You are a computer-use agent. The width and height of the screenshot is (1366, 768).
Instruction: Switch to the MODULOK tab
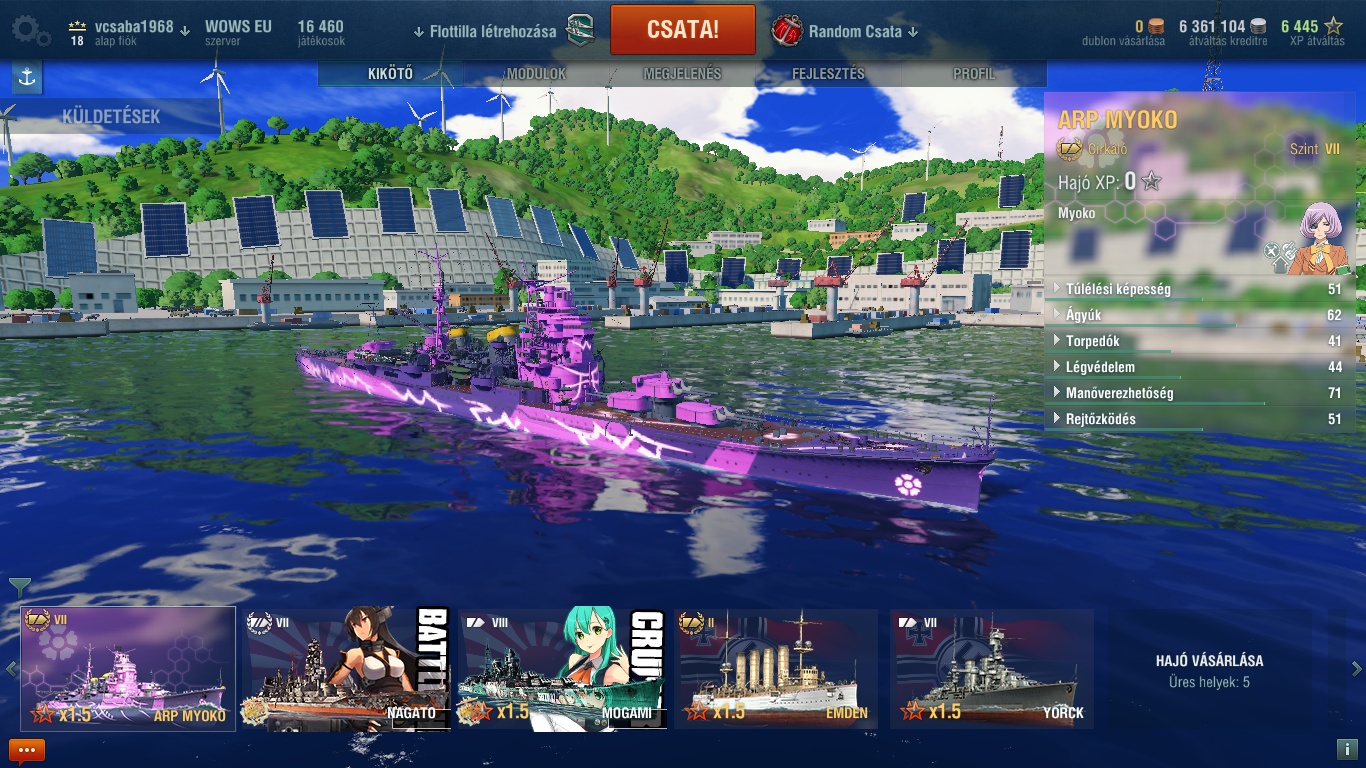click(536, 74)
